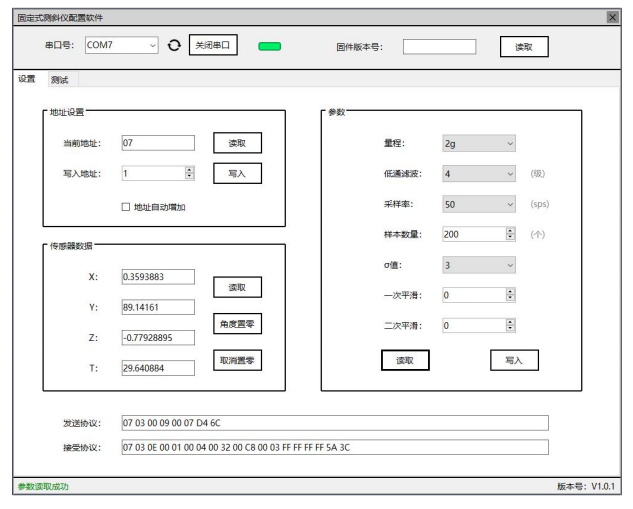Image resolution: width=633 pixels, height=509 pixels.
Task: Close the configuration software window
Action: (612, 18)
